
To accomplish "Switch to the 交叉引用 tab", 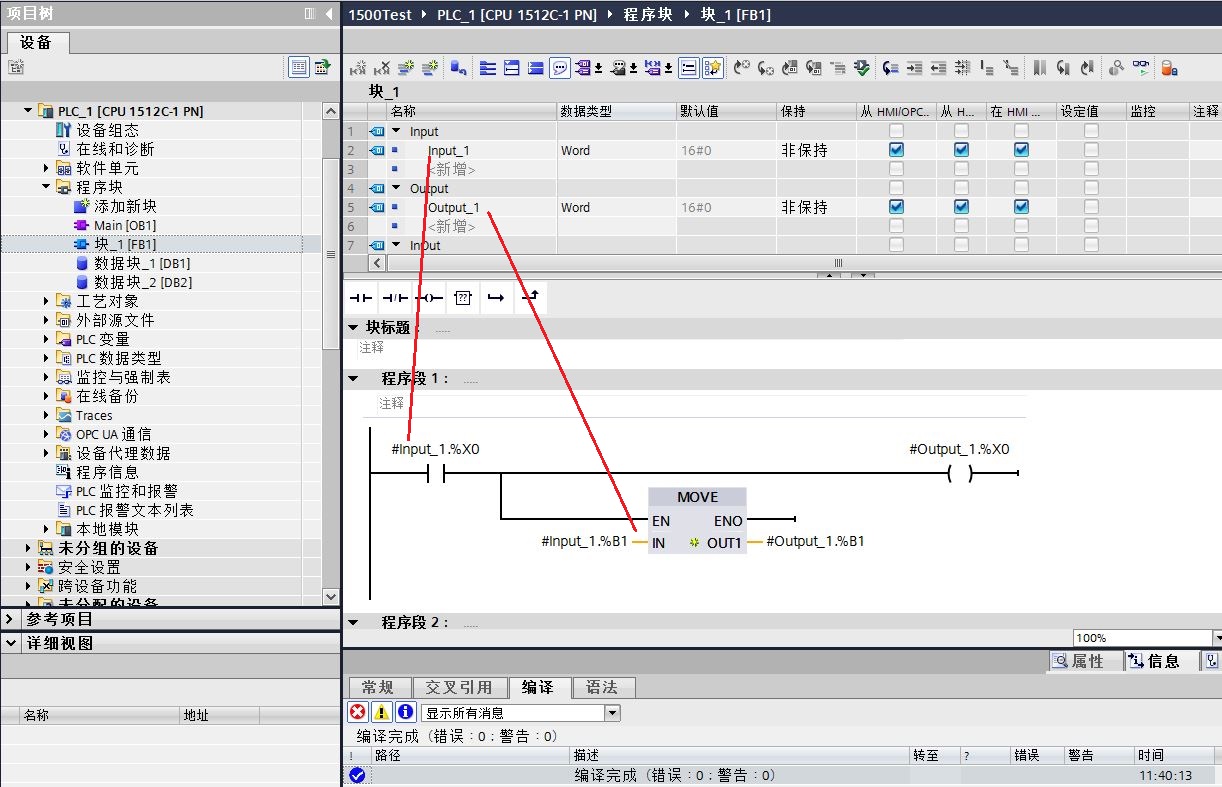I will pyautogui.click(x=458, y=687).
